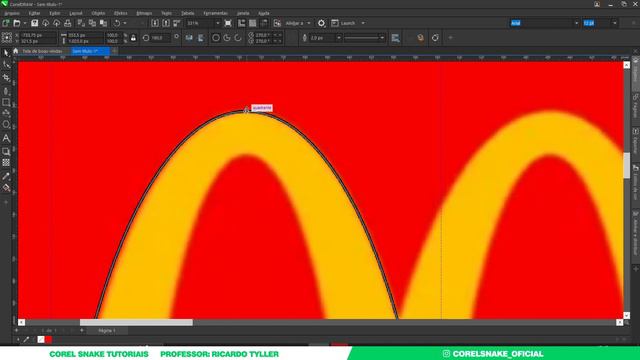Viewport: 640px width, 360px height.
Task: Expand the Undo history arrow
Action: click(125, 23)
